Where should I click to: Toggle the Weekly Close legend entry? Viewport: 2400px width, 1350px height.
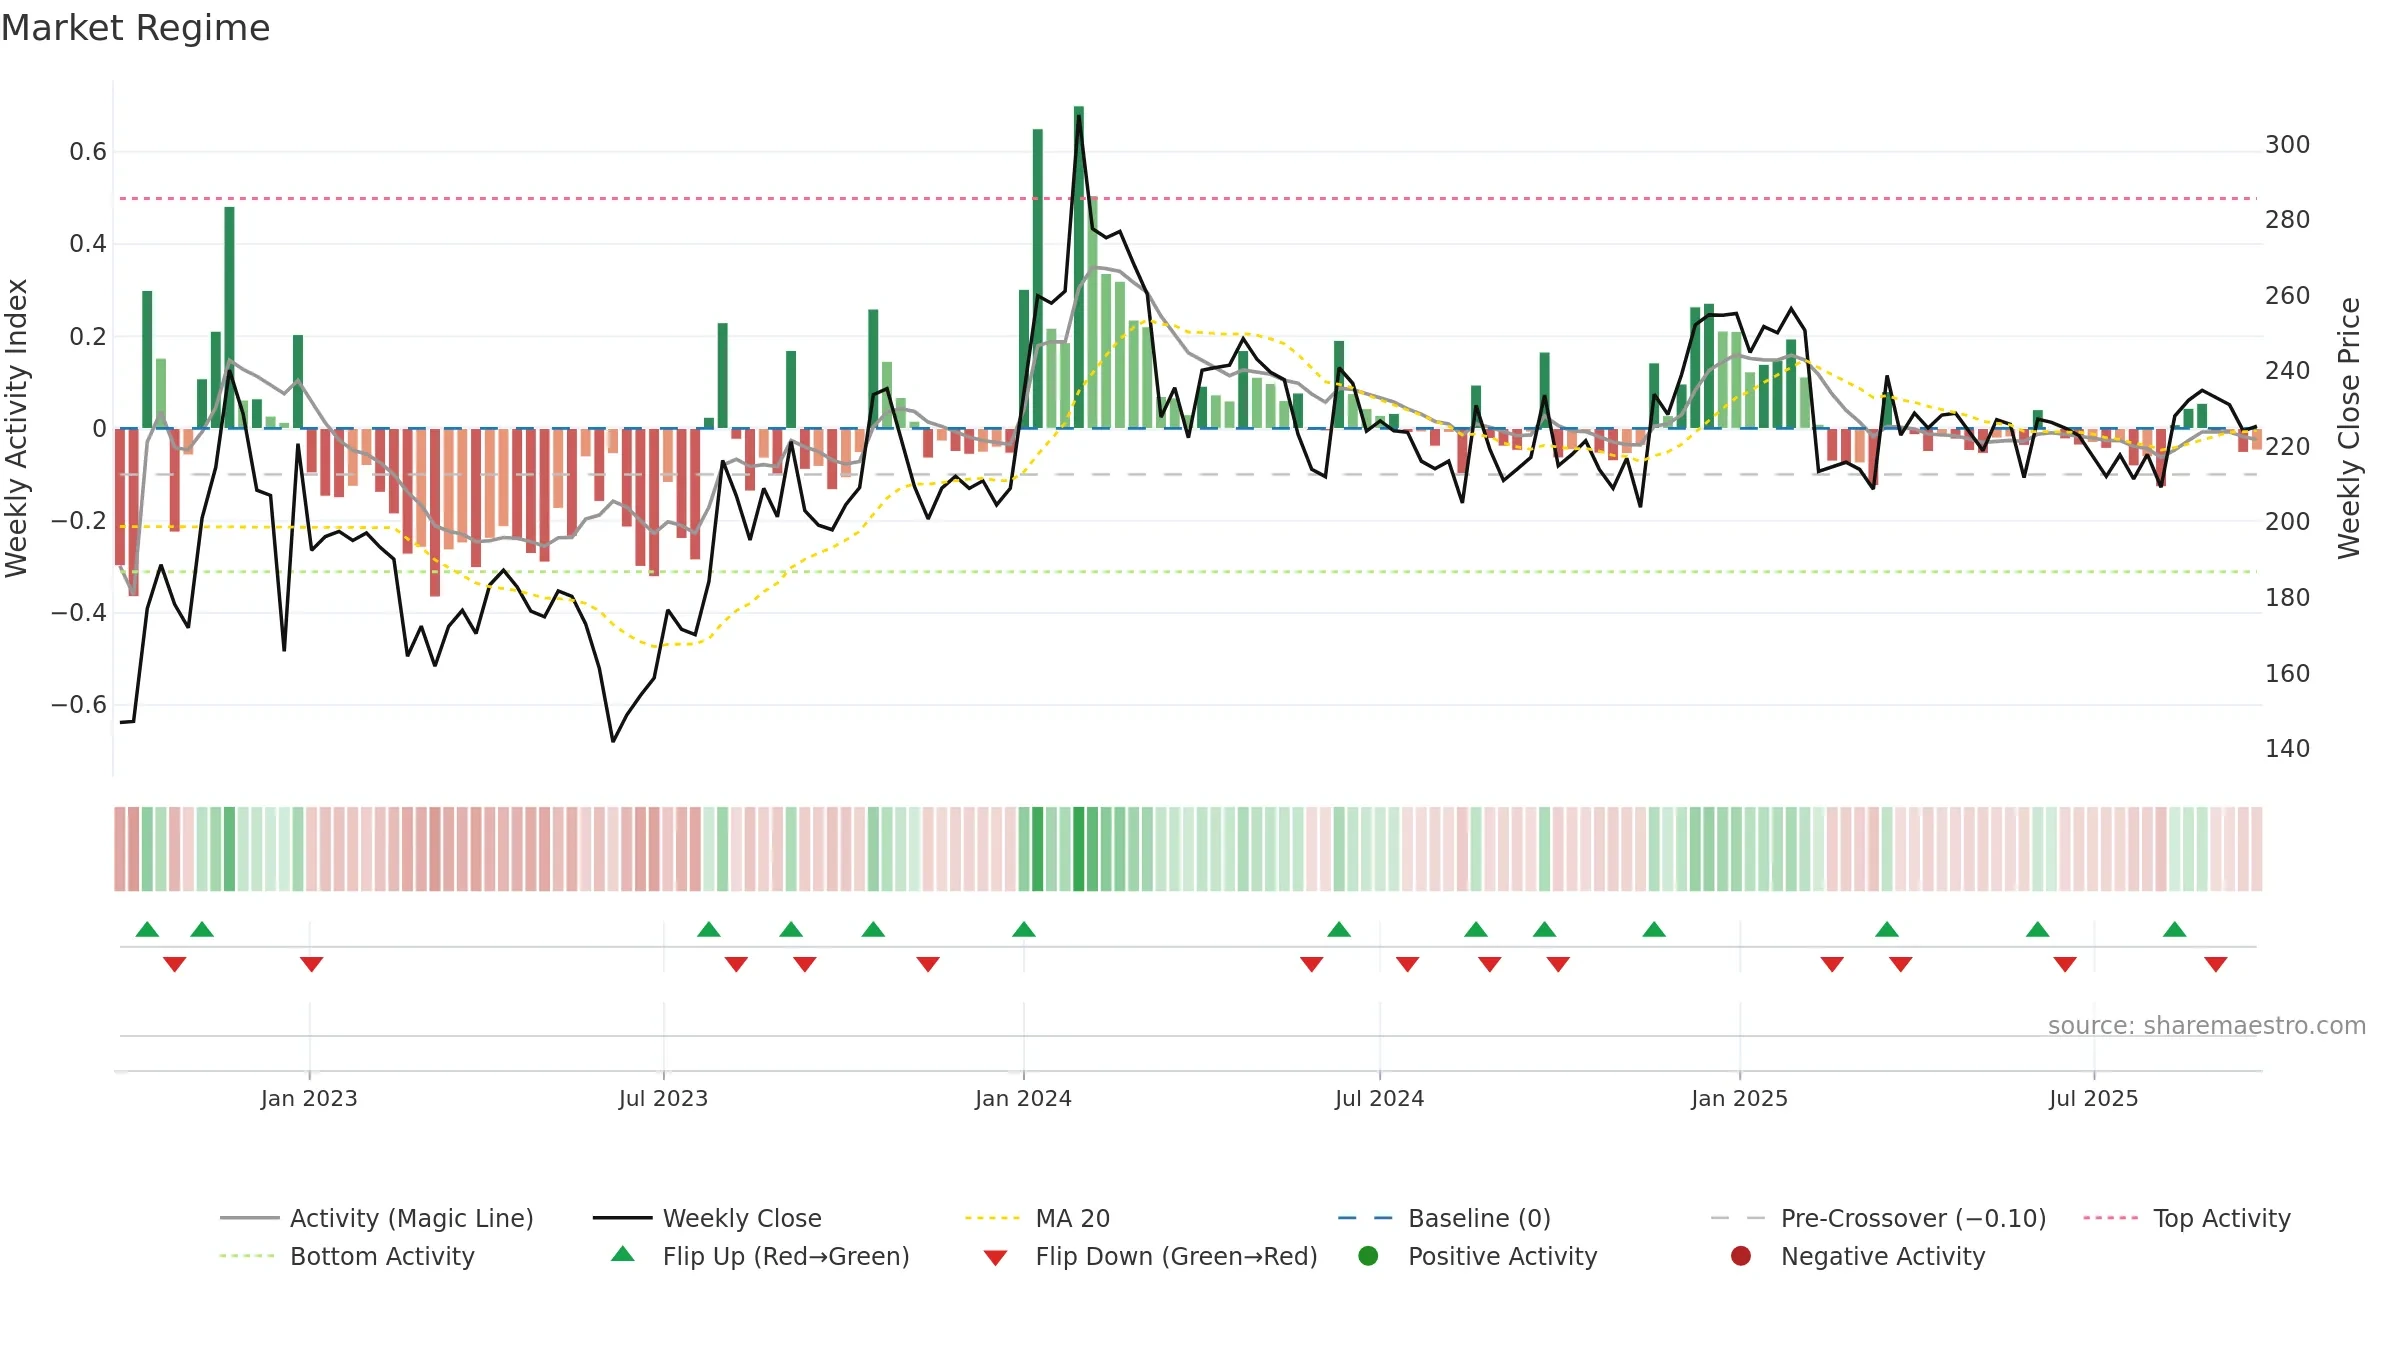point(707,1218)
